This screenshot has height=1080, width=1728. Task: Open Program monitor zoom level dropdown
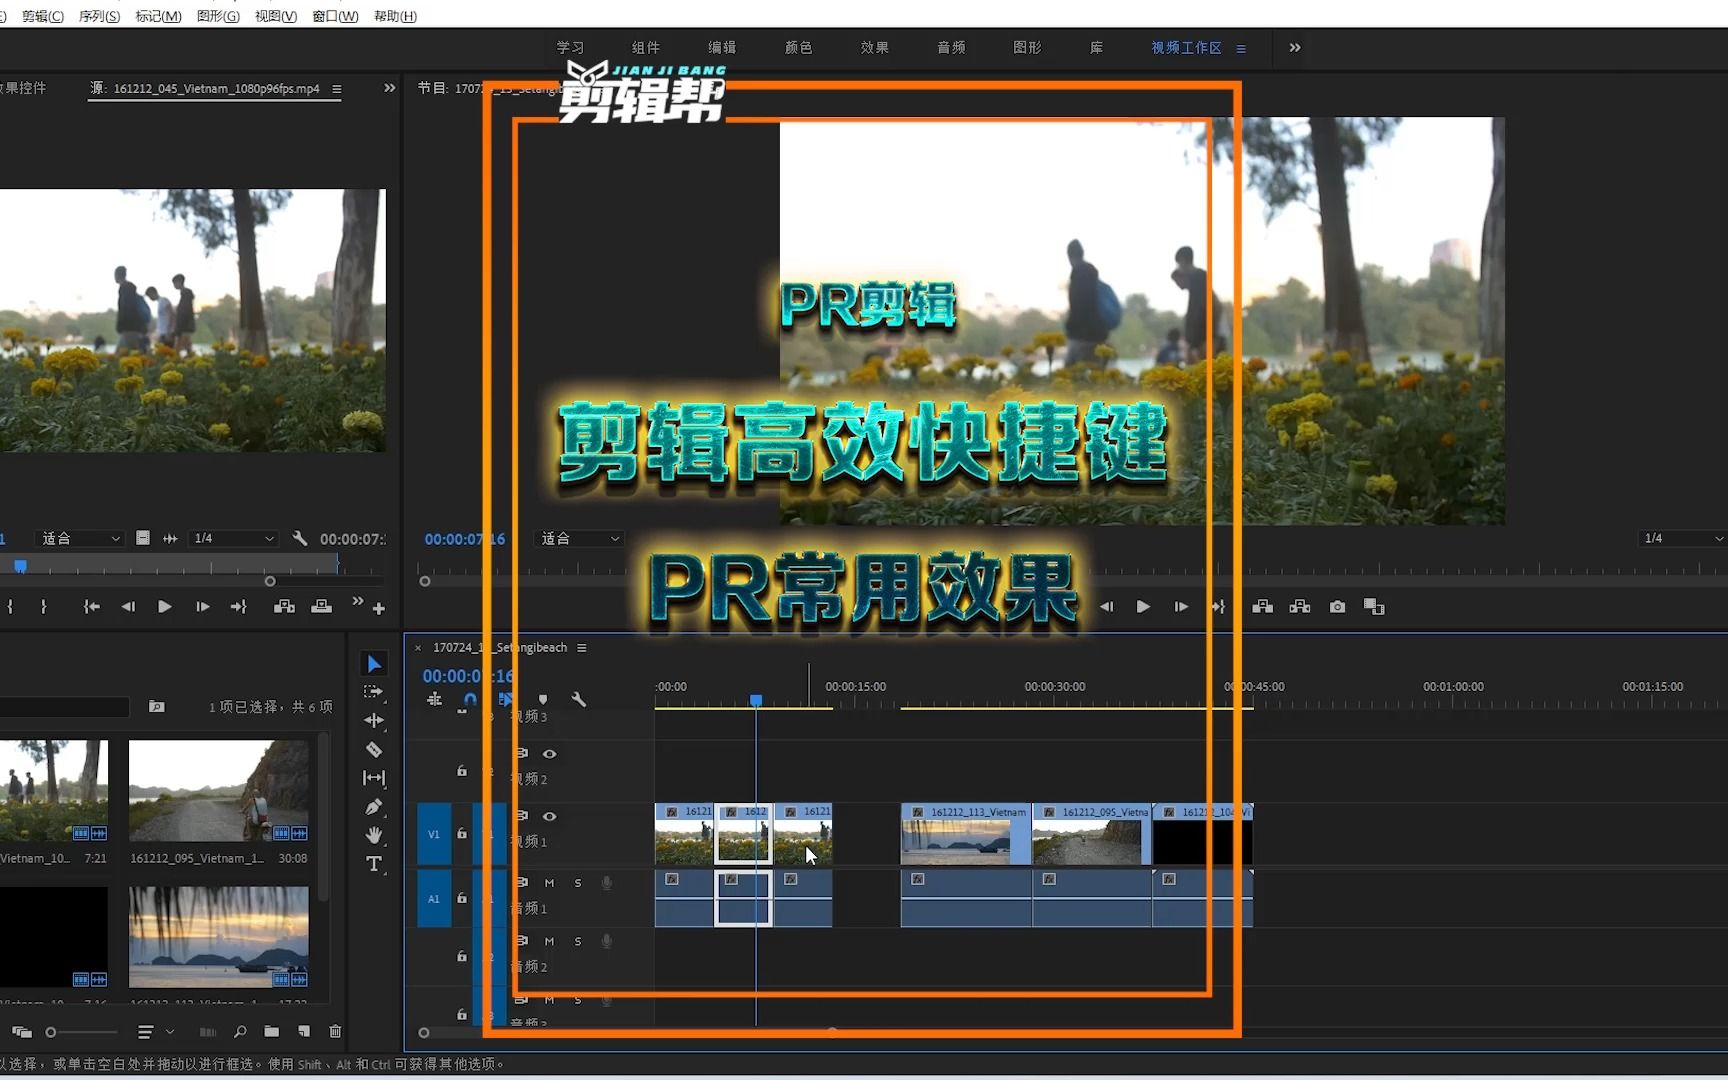tap(580, 538)
